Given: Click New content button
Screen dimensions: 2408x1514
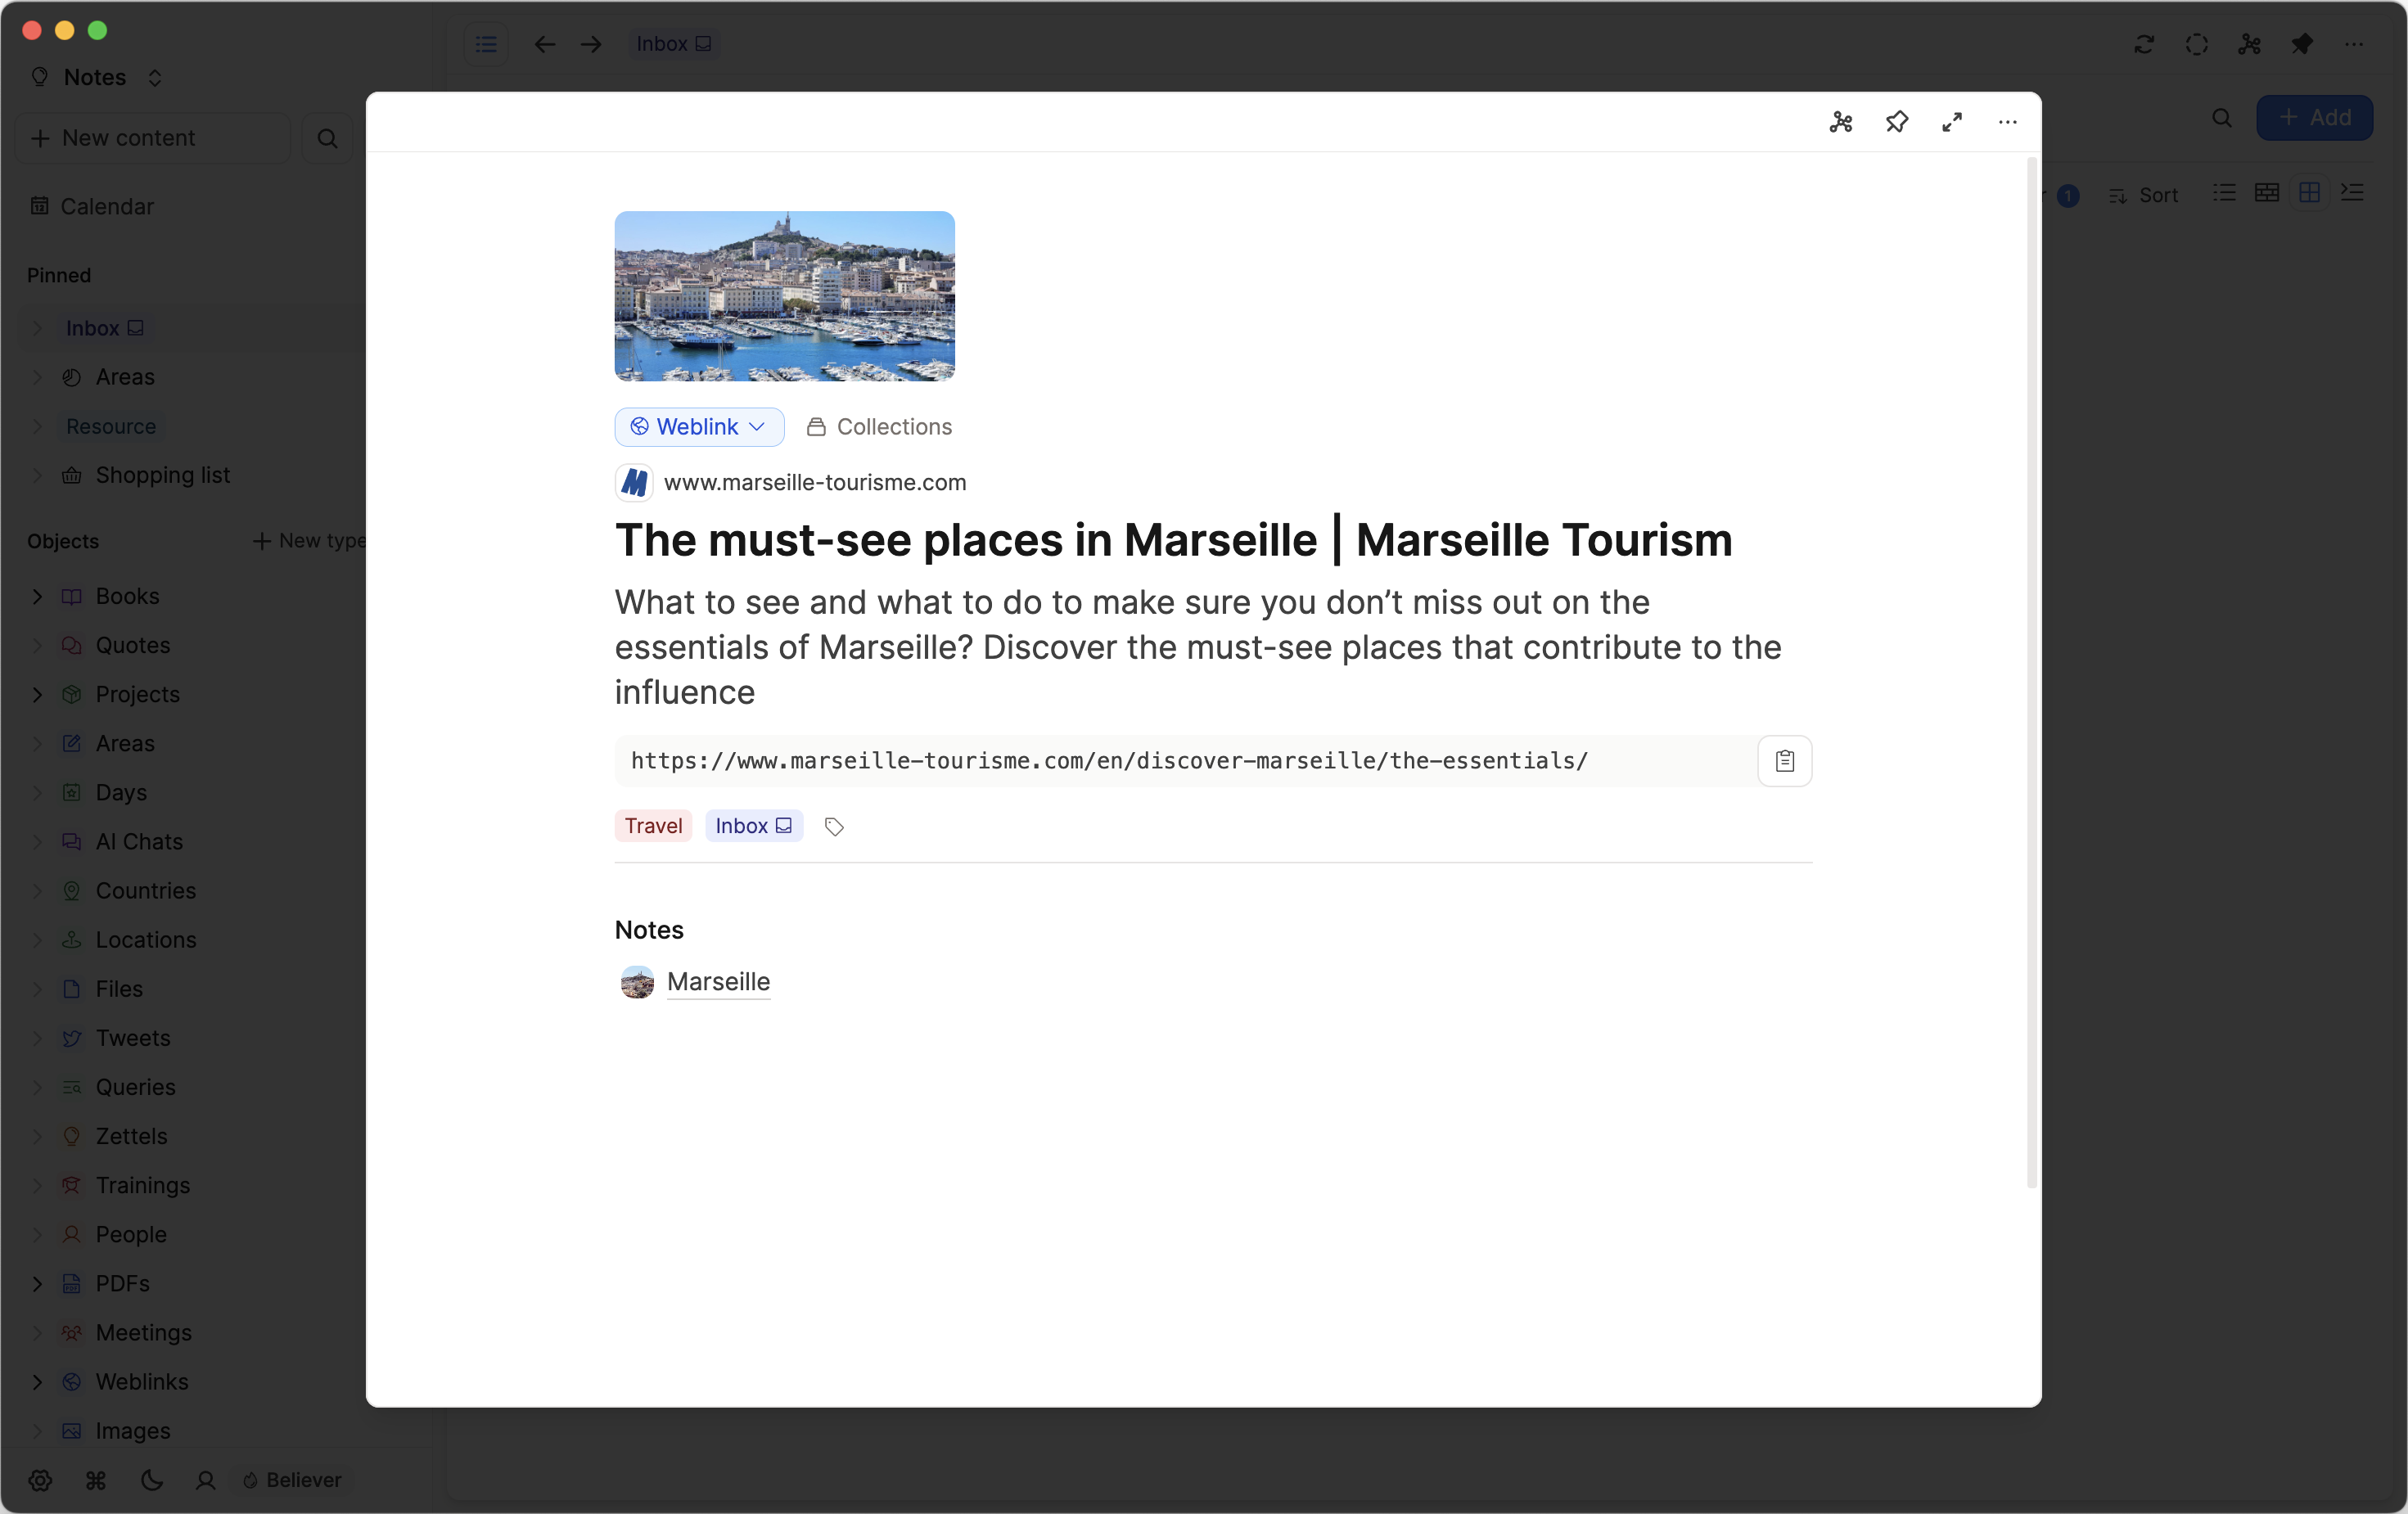Looking at the screenshot, I should pyautogui.click(x=153, y=138).
